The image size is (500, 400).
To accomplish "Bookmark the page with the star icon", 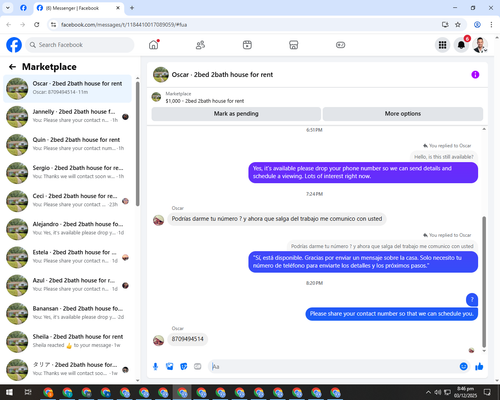I will [x=458, y=25].
